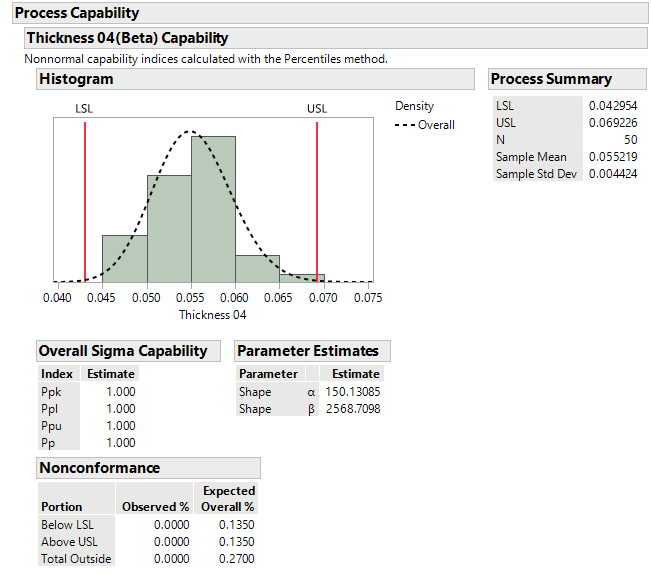Image resolution: width=651 pixels, height=574 pixels.
Task: Click the Thickness 04 axis label
Action: coord(213,315)
